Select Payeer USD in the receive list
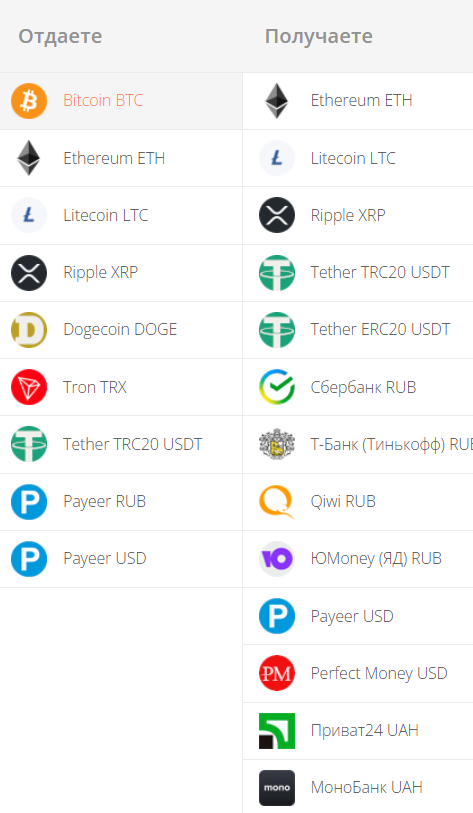This screenshot has height=813, width=473. 358,616
